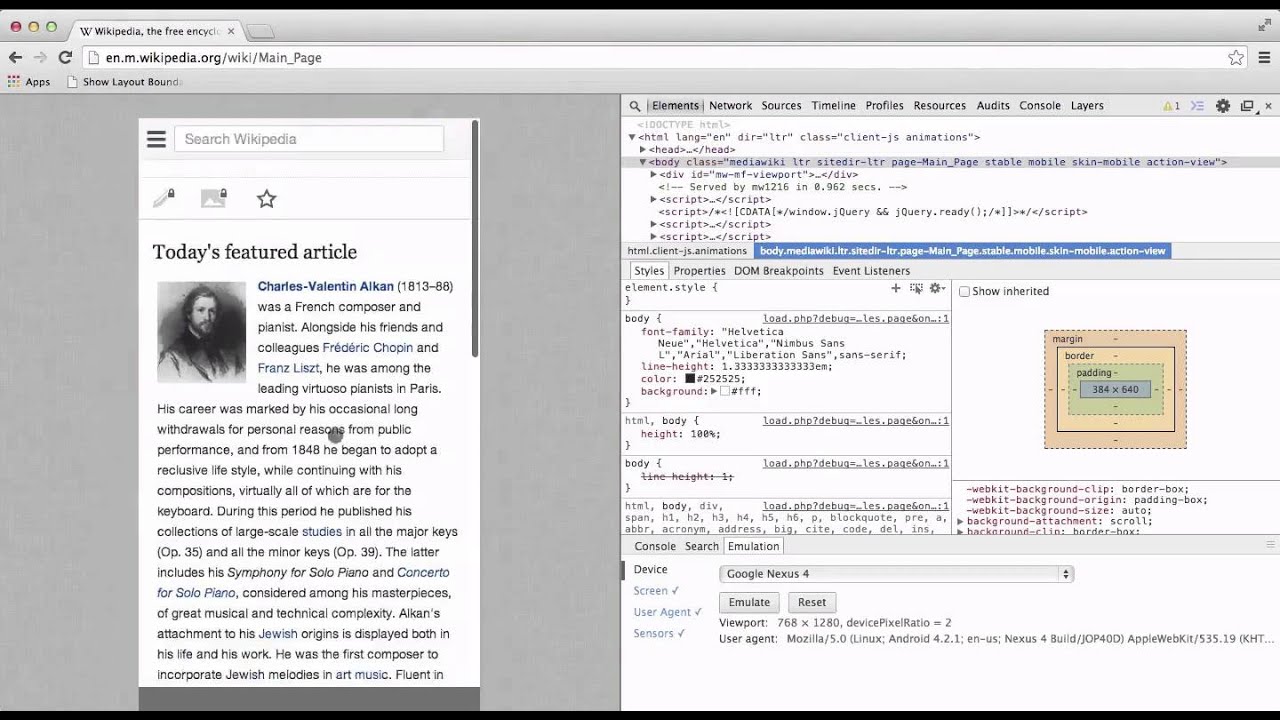Switch to the Sources panel

(x=781, y=105)
